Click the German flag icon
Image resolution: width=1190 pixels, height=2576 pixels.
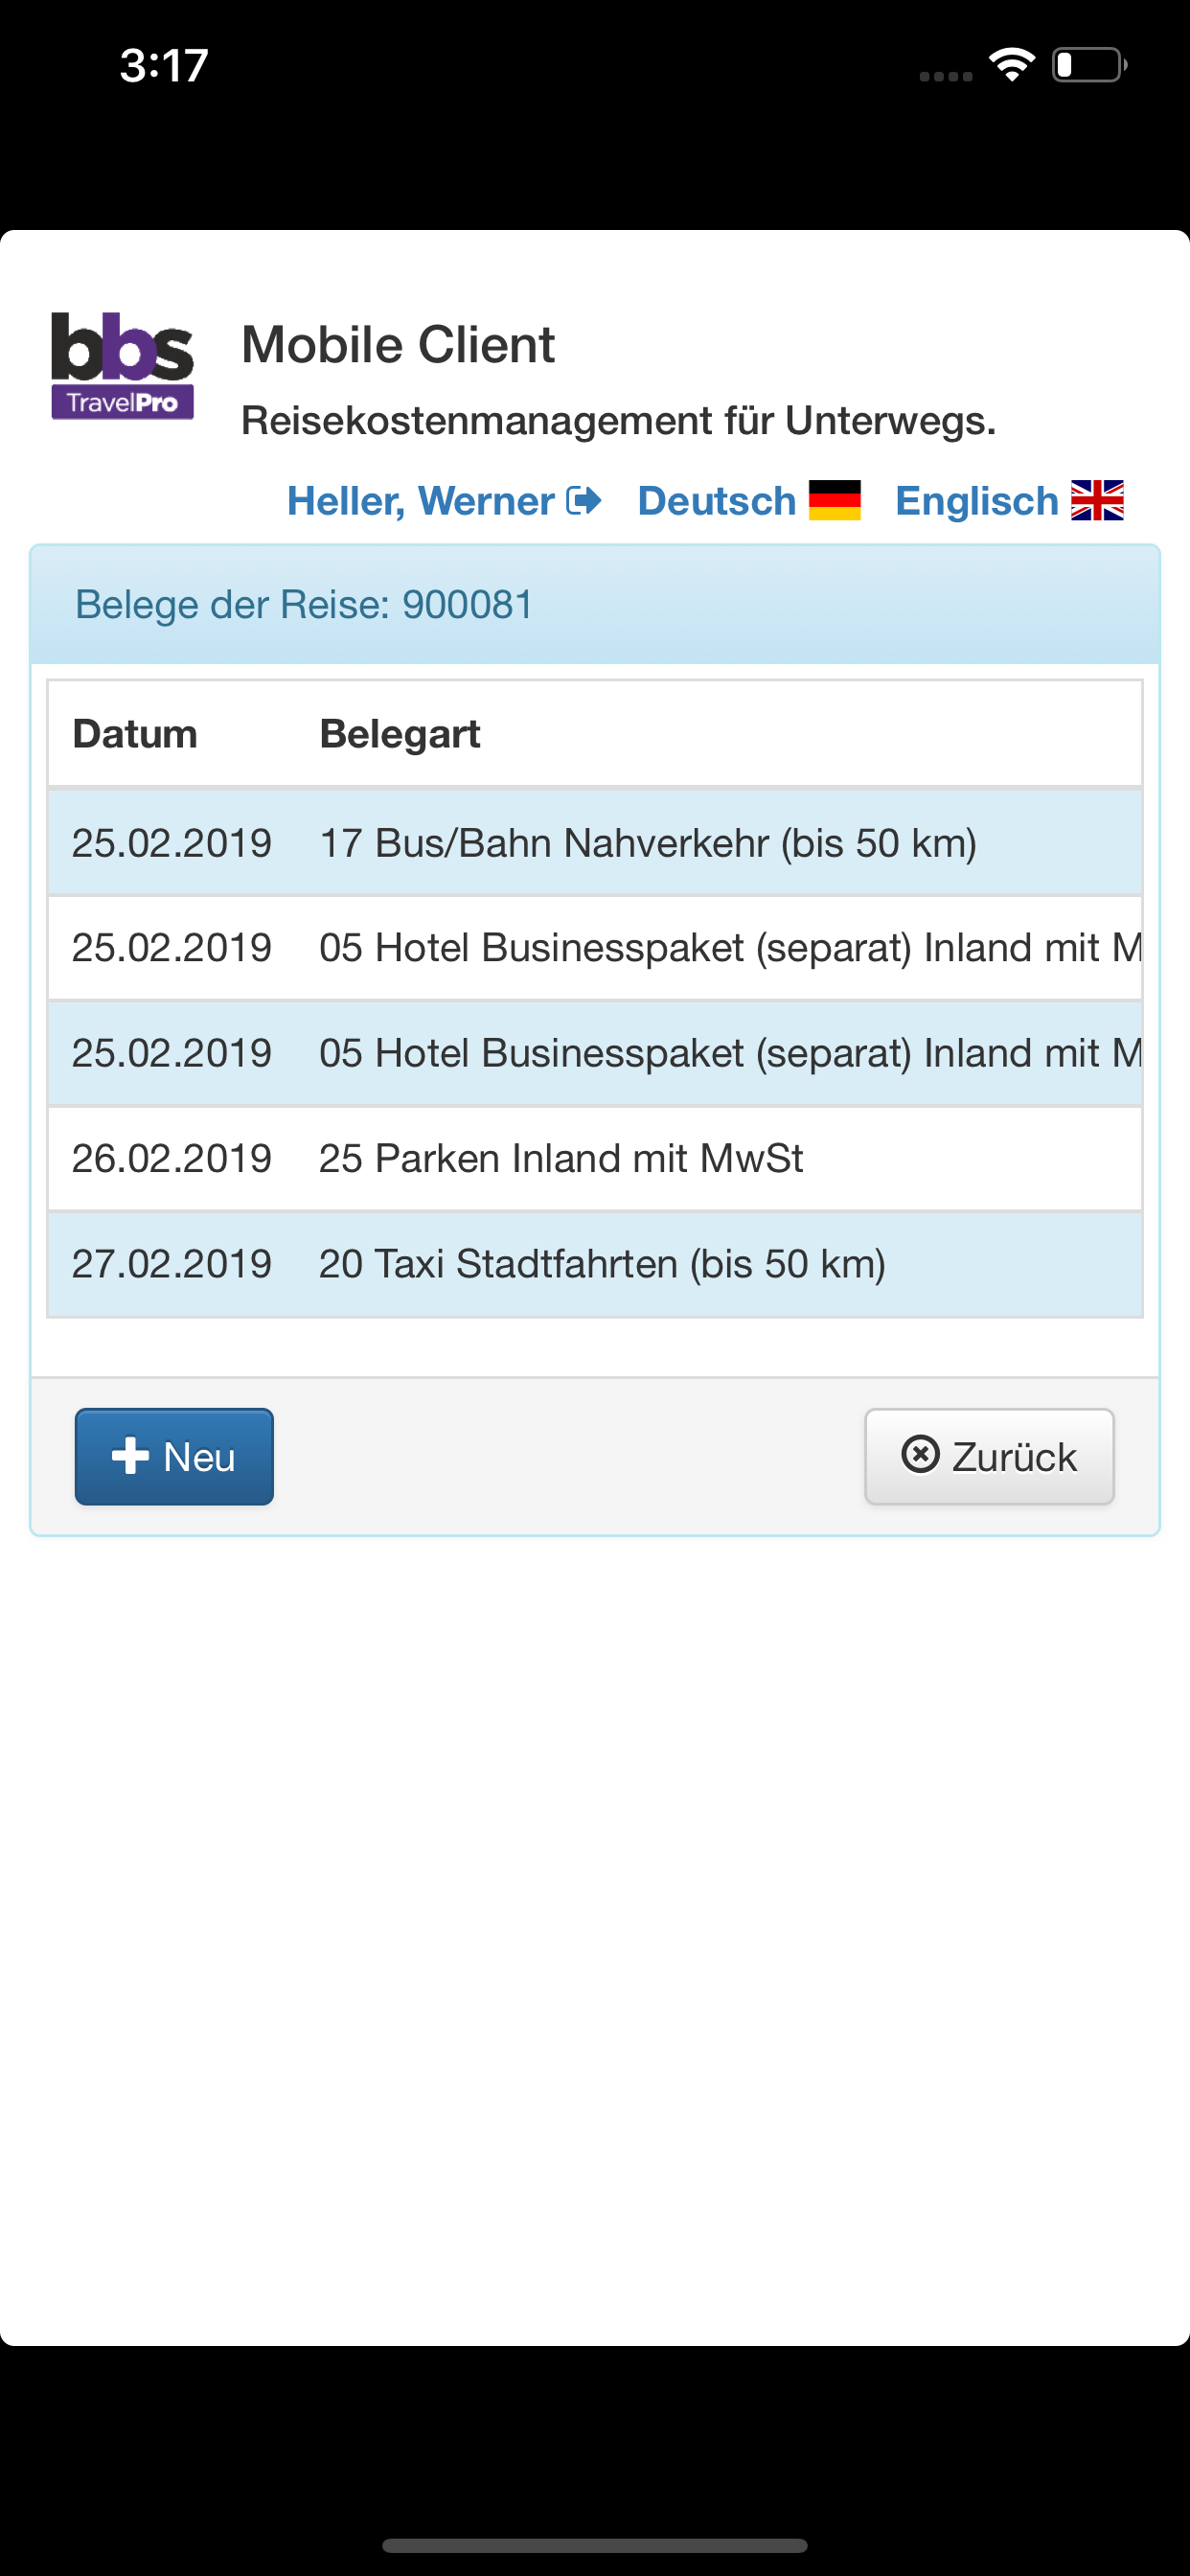[835, 500]
